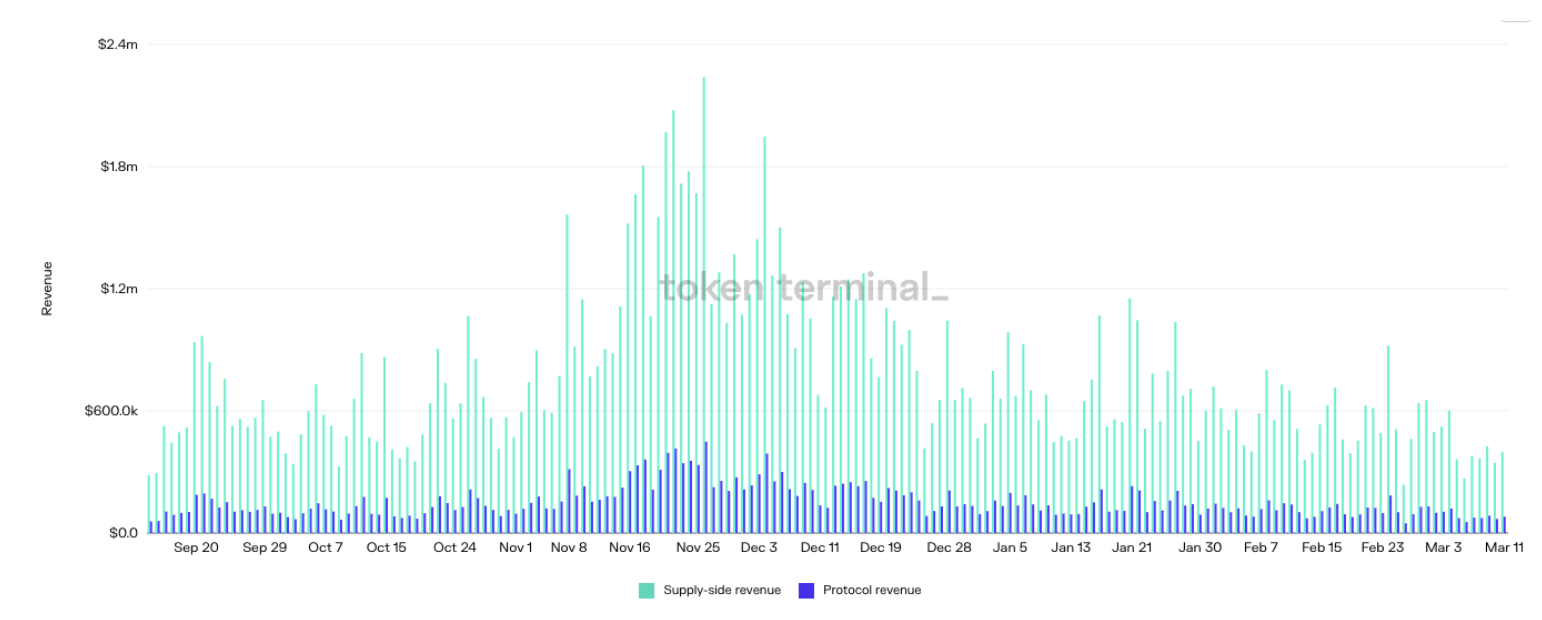Click the Revenue y-axis title
This screenshot has width=1542, height=620.
click(47, 289)
